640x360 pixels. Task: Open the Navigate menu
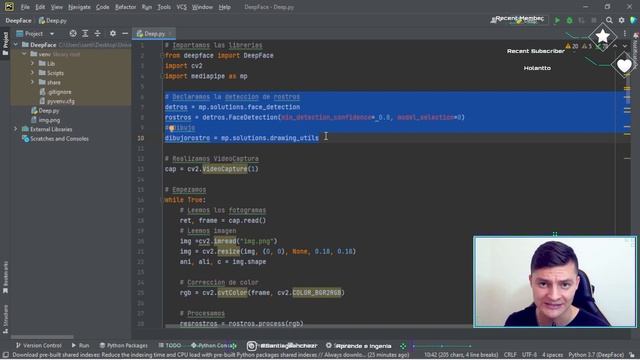click(x=79, y=7)
